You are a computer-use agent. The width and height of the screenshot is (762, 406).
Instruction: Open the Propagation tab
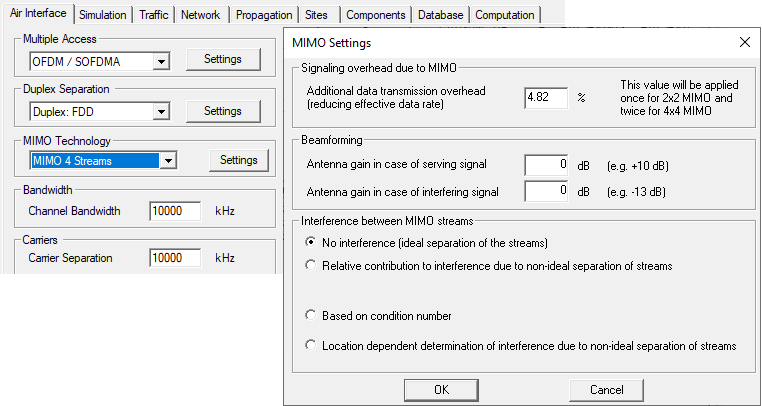coord(265,15)
